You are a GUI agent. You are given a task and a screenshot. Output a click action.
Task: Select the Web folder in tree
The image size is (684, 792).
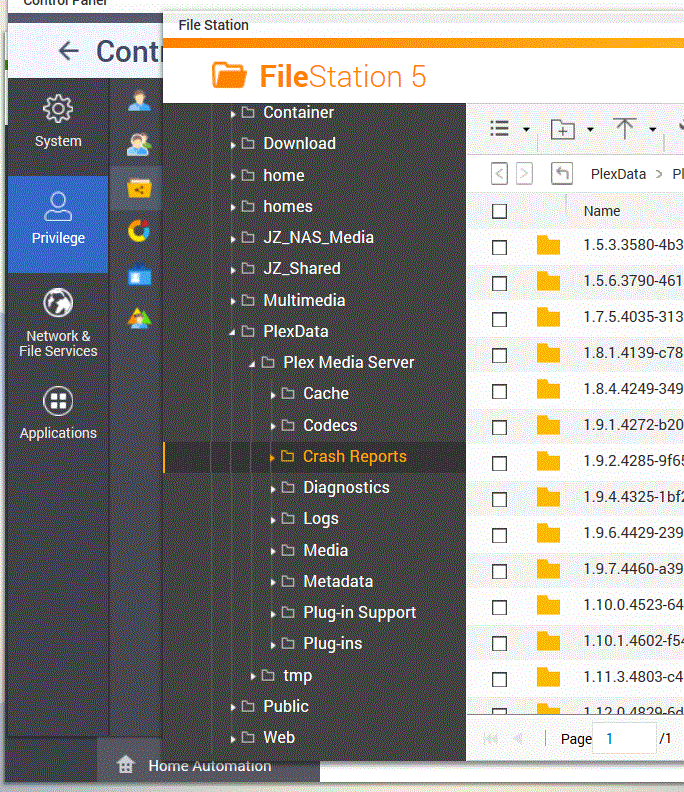click(279, 737)
